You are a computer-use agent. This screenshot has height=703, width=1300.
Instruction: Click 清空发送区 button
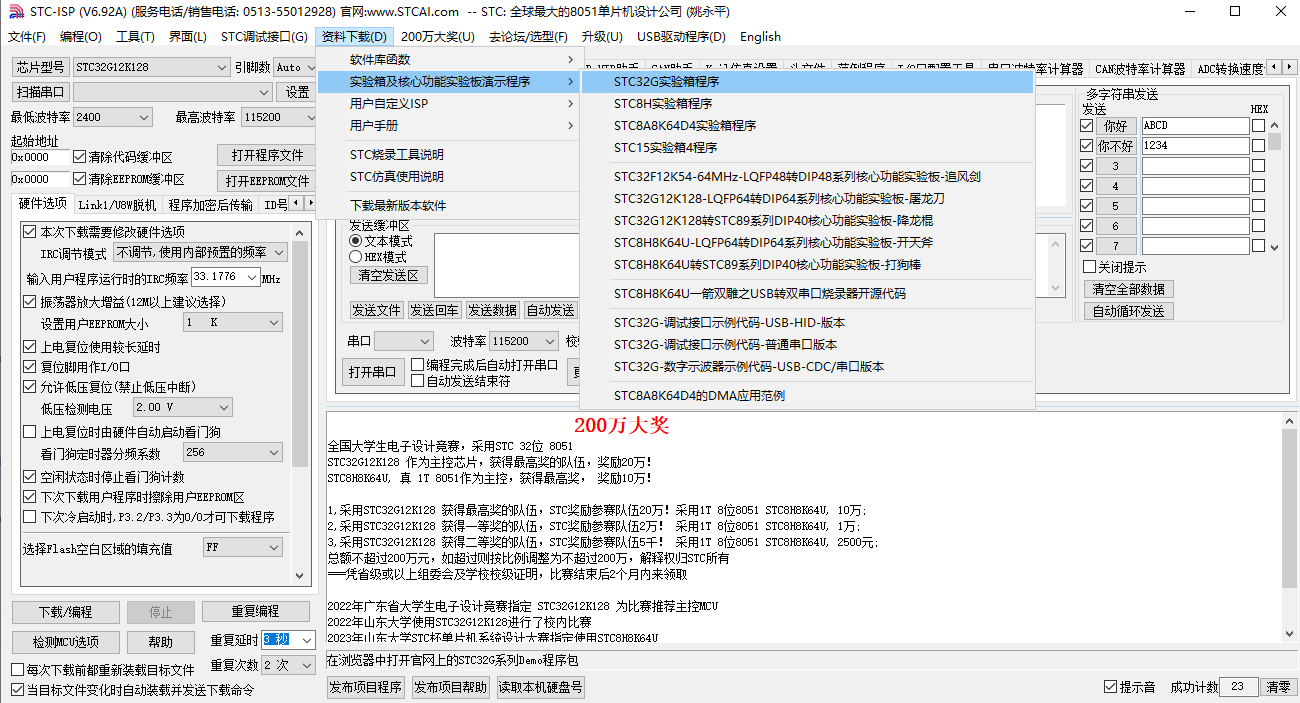point(389,275)
